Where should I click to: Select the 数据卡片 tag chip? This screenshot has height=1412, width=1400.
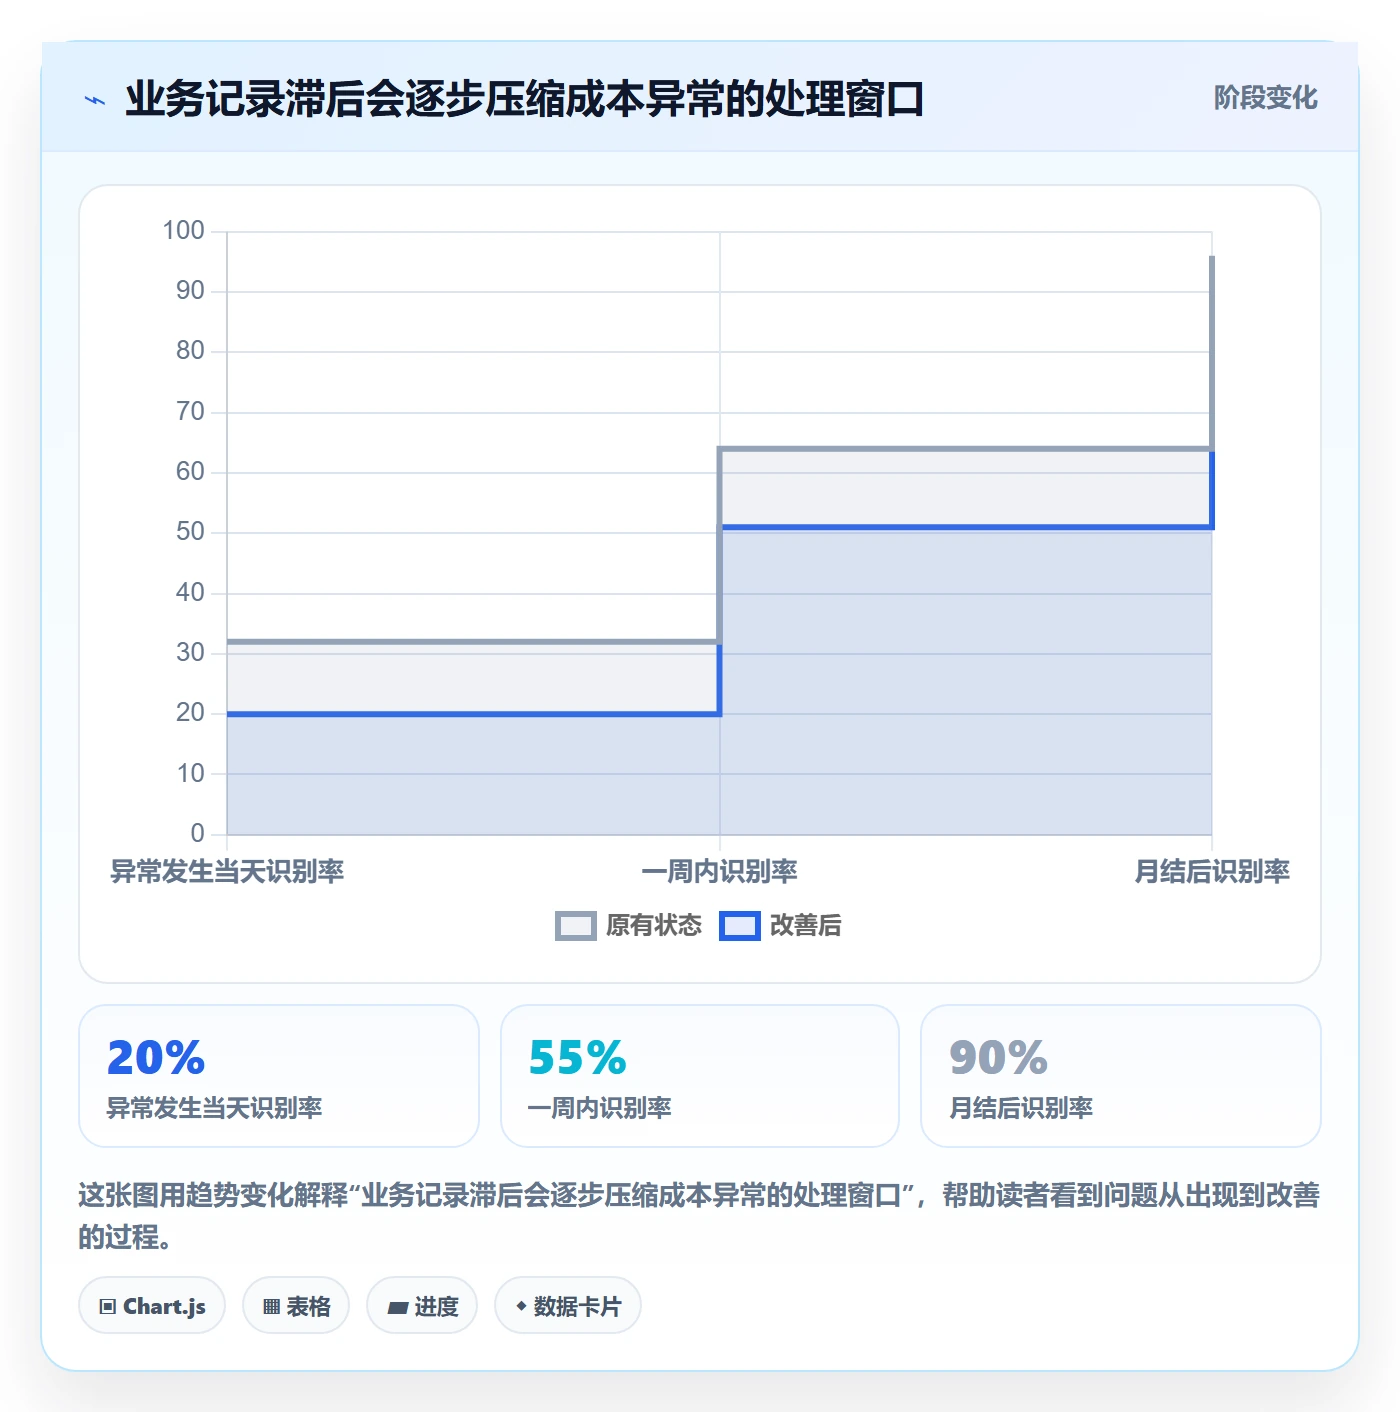[568, 1306]
